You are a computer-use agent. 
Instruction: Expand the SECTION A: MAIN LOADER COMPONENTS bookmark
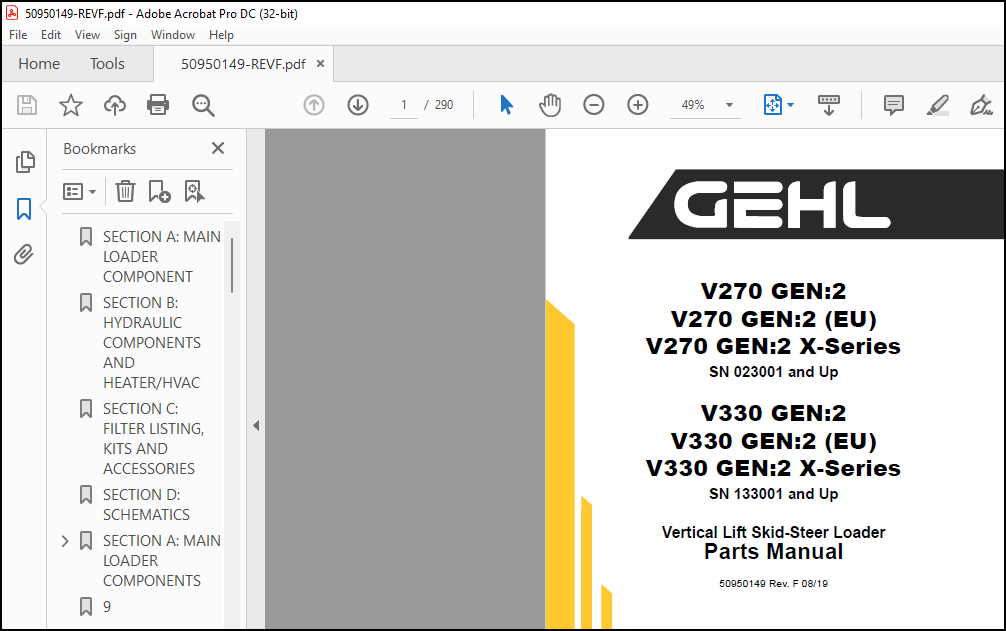(x=65, y=541)
